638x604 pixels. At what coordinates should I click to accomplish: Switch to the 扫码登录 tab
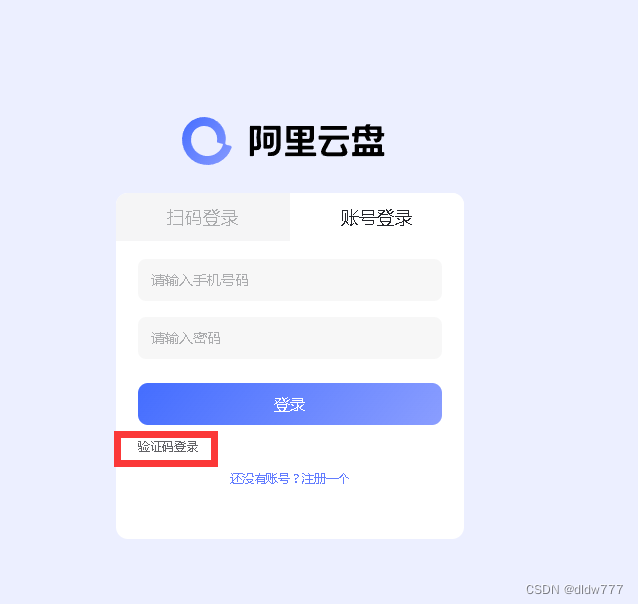[203, 217]
